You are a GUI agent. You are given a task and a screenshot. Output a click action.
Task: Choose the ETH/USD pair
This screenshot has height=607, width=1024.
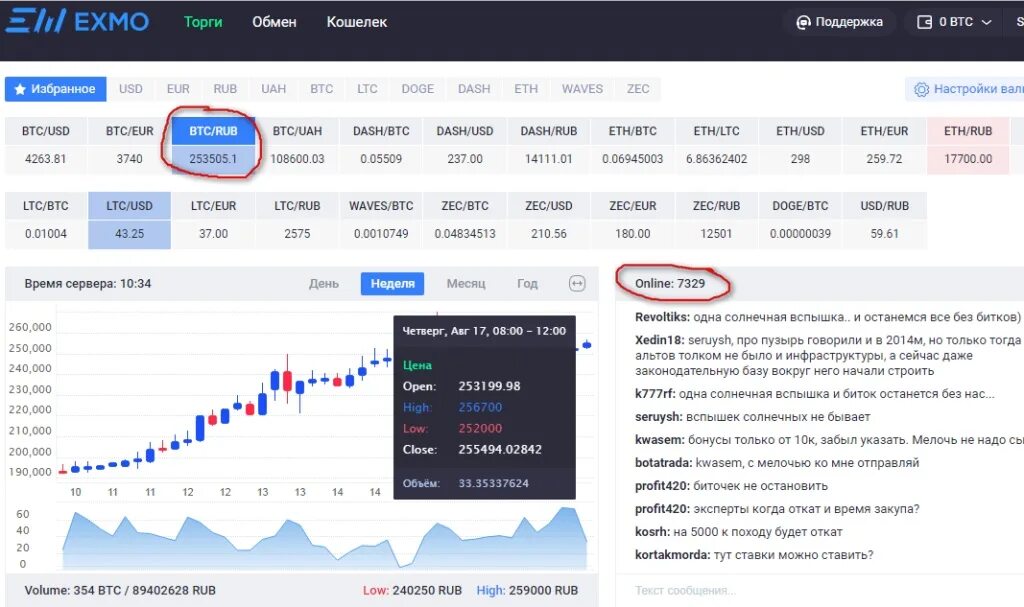pyautogui.click(x=801, y=145)
